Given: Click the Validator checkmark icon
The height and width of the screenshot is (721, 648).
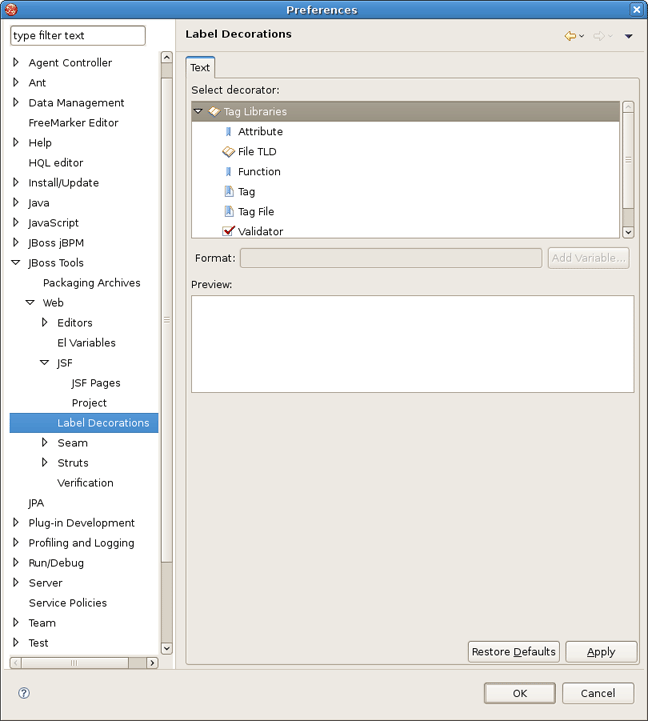Looking at the screenshot, I should [228, 231].
